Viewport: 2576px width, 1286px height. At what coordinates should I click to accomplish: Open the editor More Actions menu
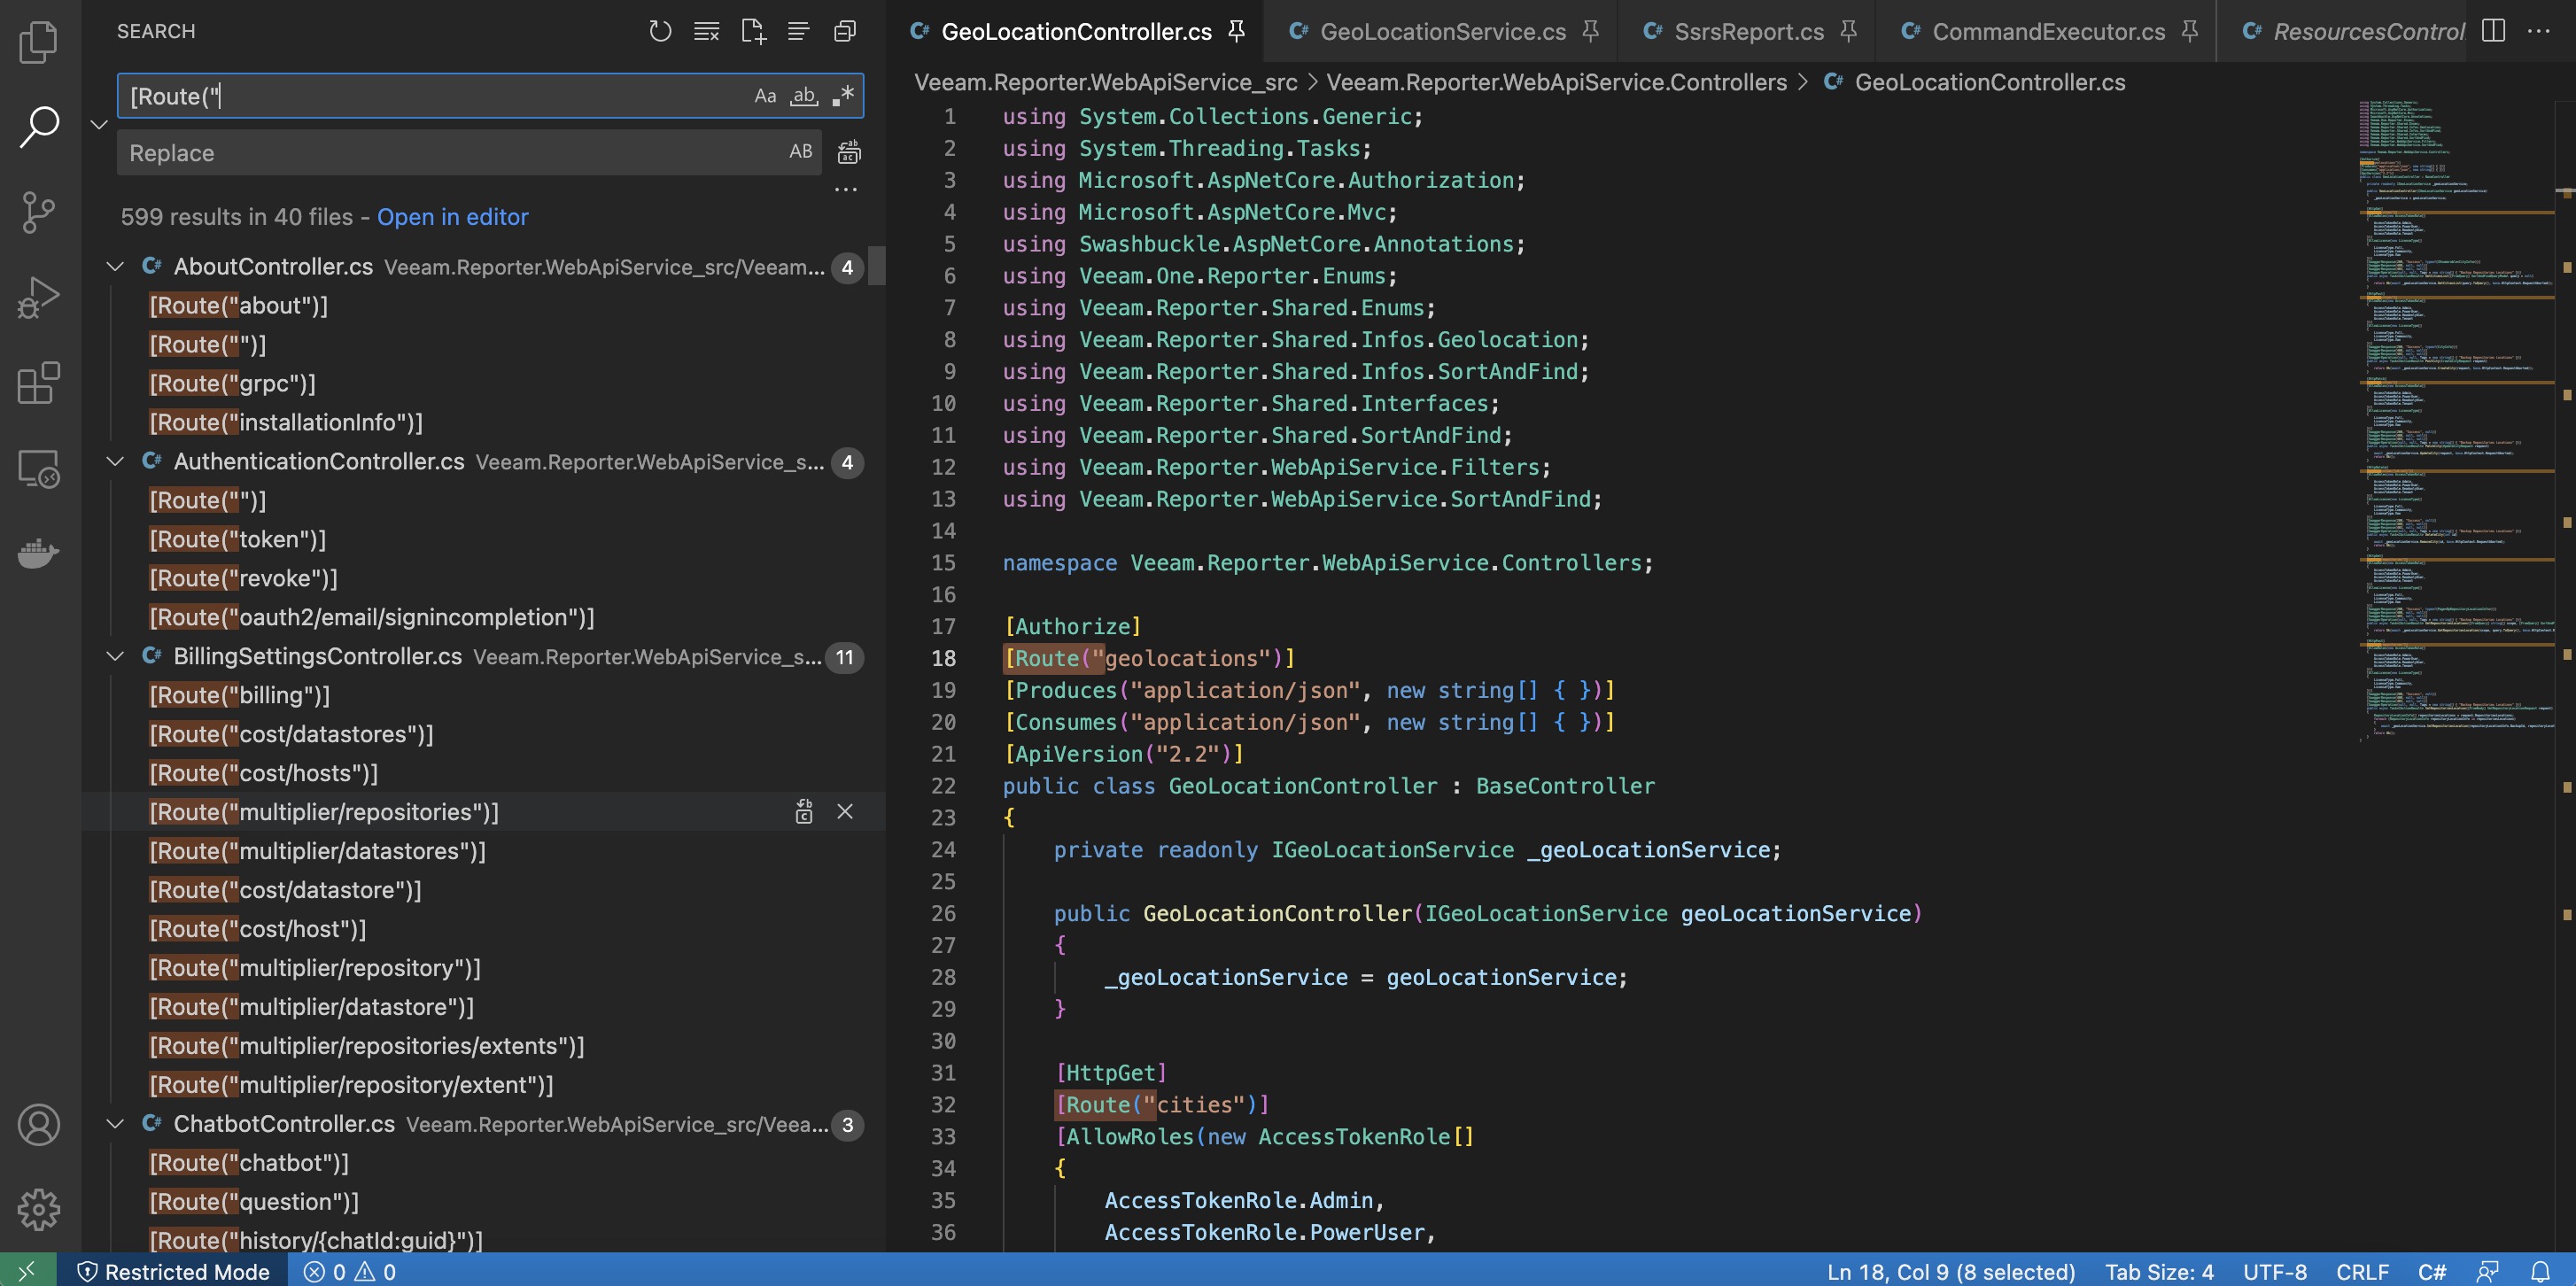[2539, 31]
